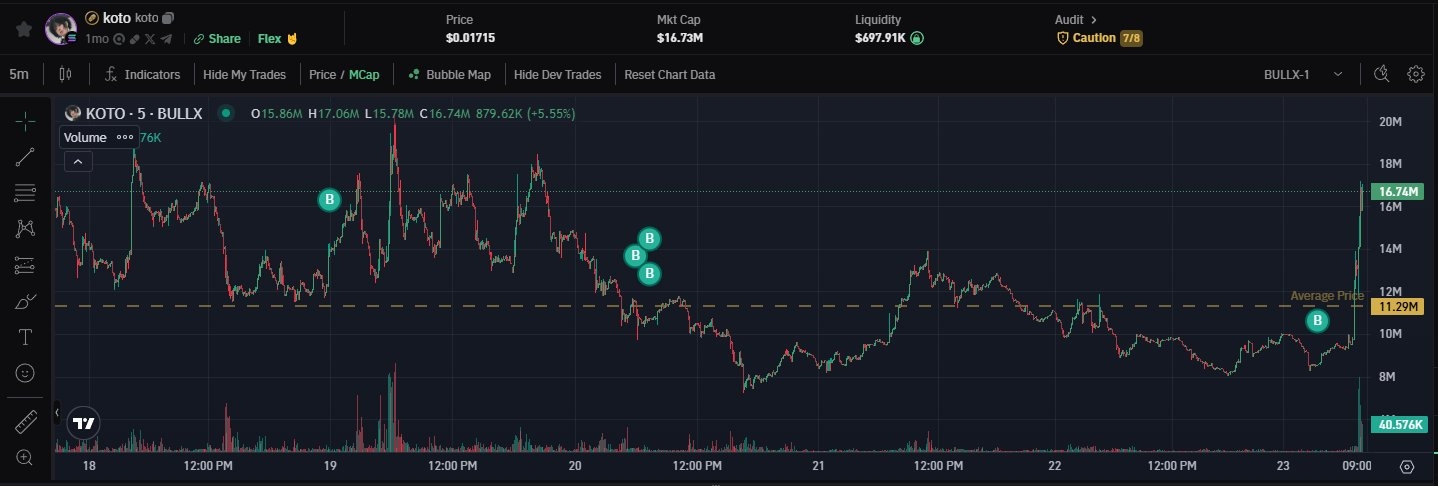Select the forecasting and measurement tool
The width and height of the screenshot is (1438, 486).
click(x=26, y=265)
